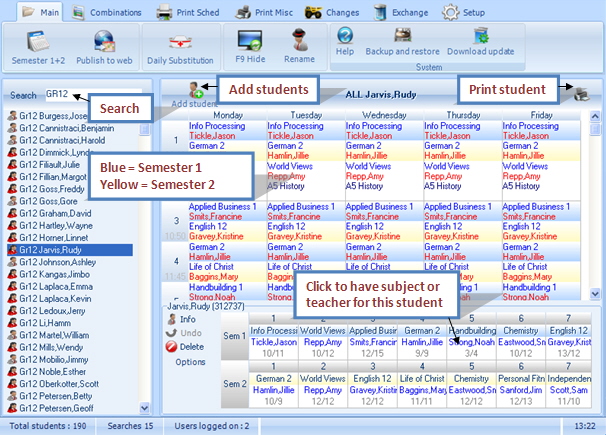Click Friday World Views entry
This screenshot has height=435, width=606.
click(525, 166)
